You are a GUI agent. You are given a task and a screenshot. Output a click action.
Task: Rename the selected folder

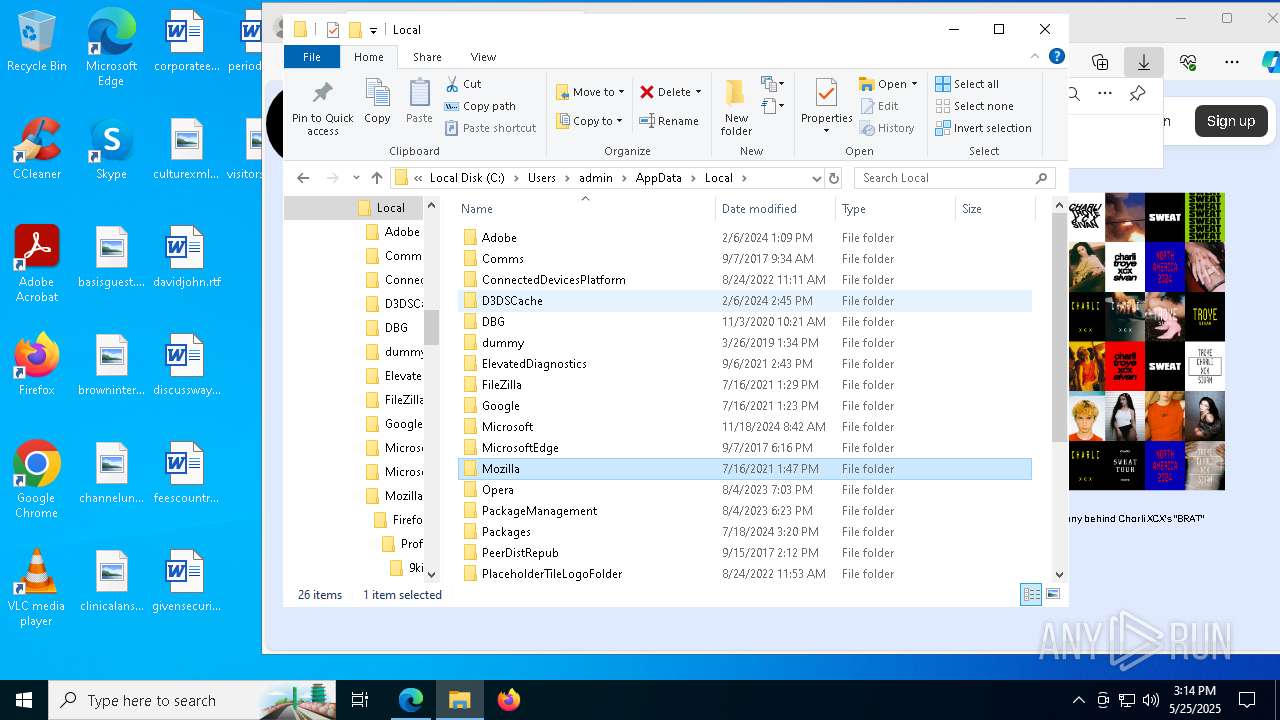point(669,121)
